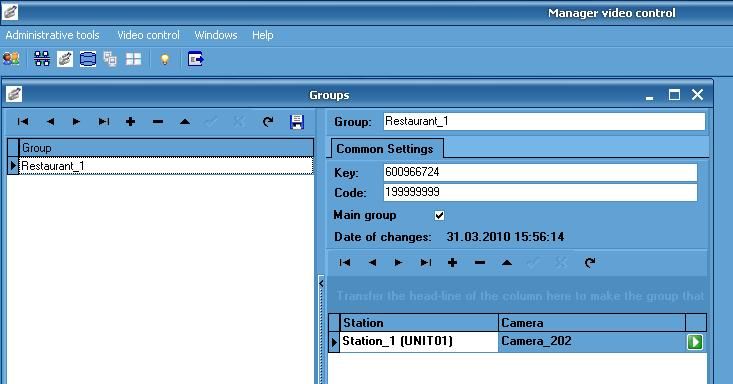733x384 pixels.
Task: Toggle the Main group checkbox
Action: coord(439,216)
